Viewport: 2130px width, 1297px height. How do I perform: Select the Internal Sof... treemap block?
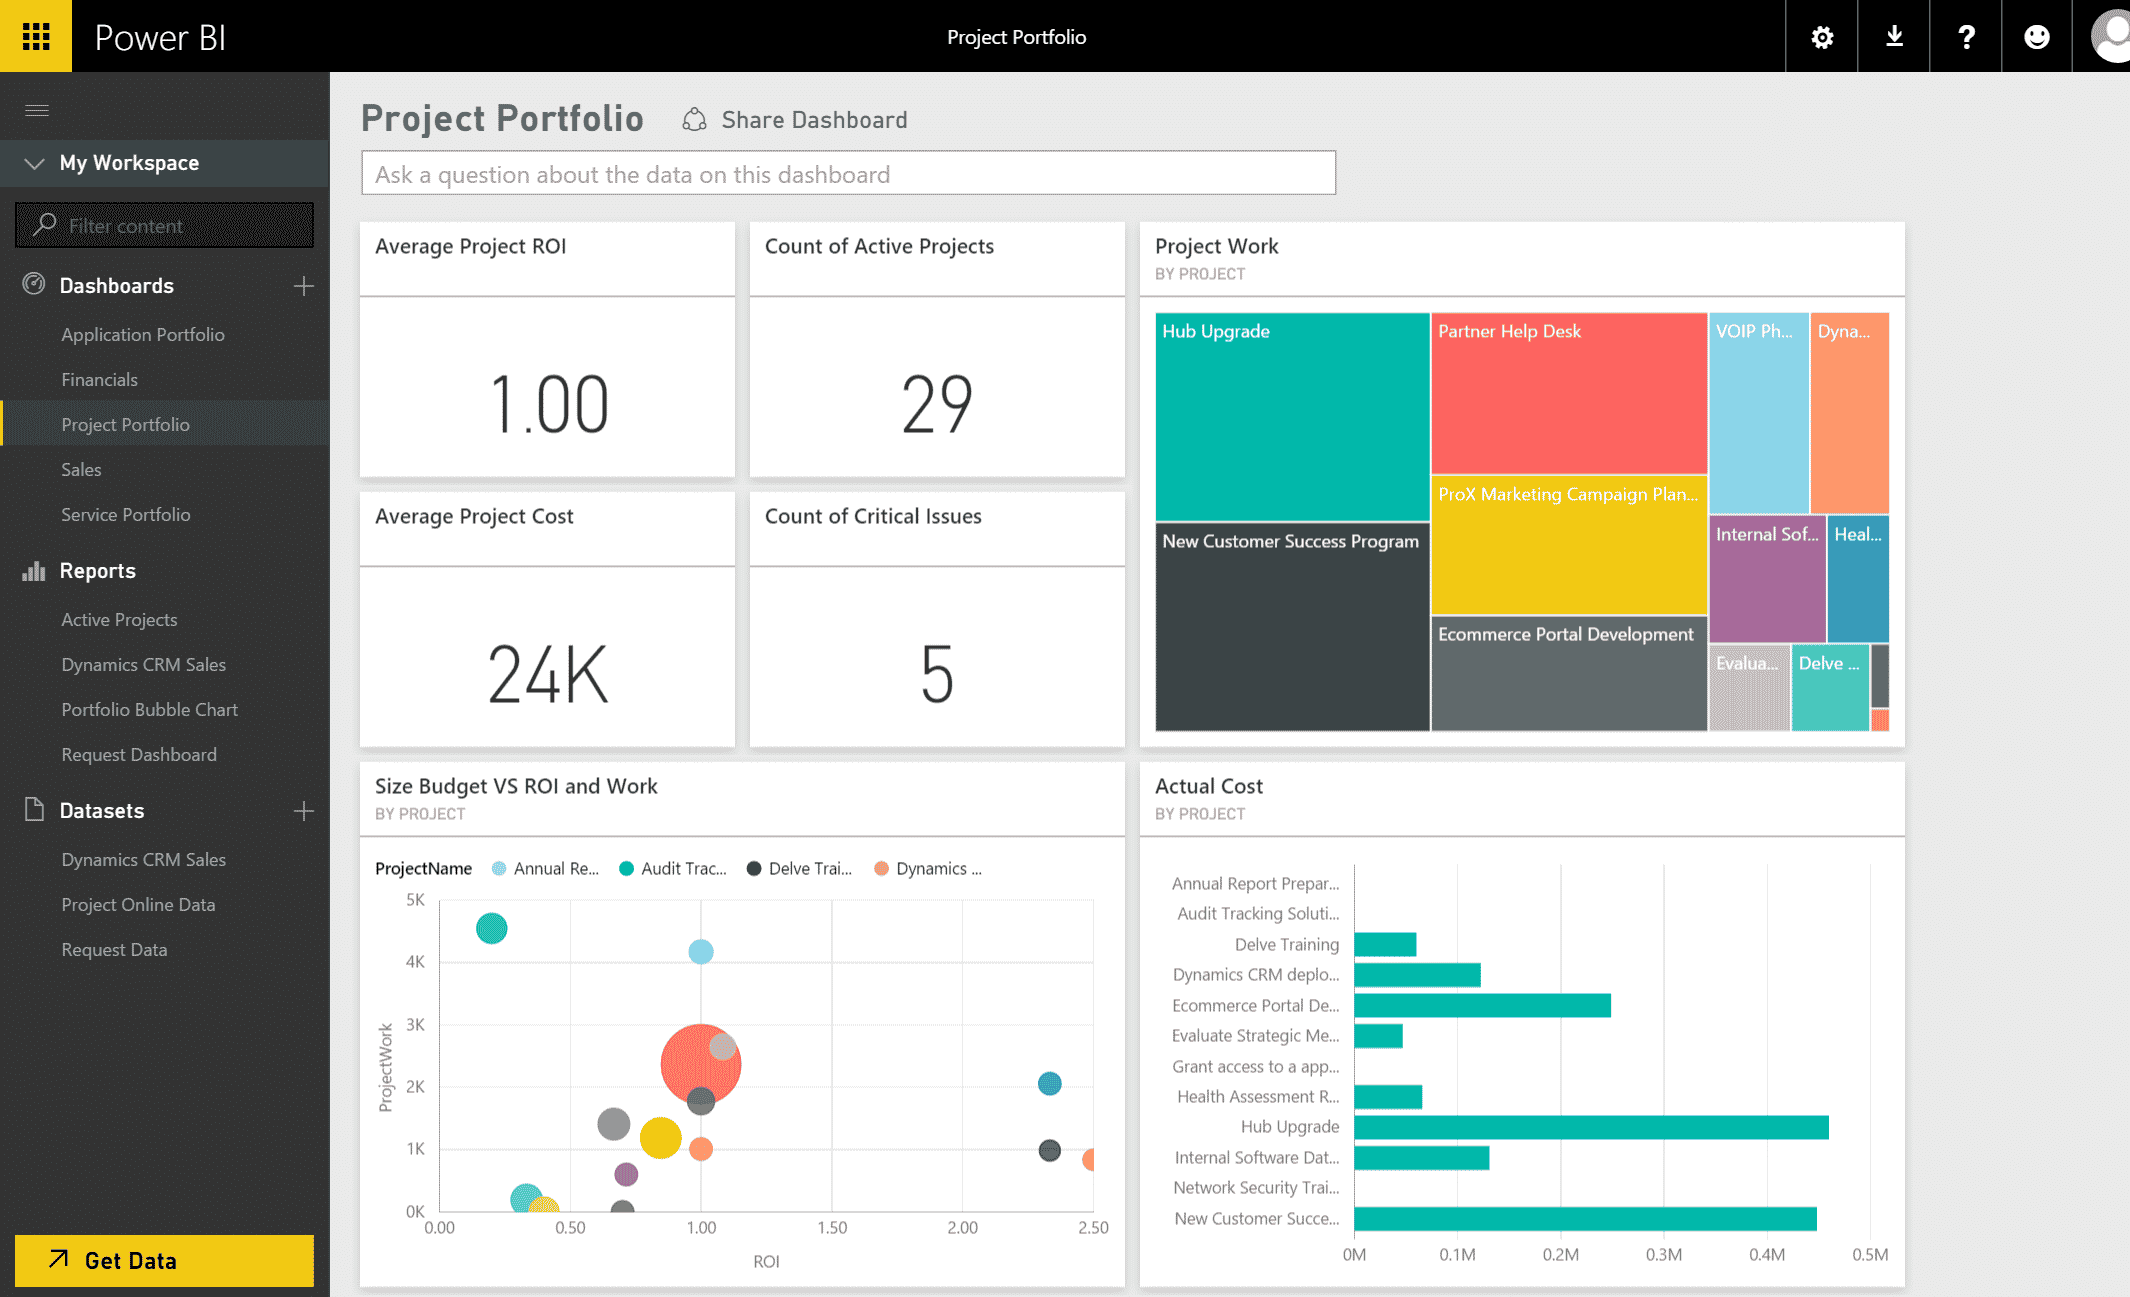(1767, 579)
